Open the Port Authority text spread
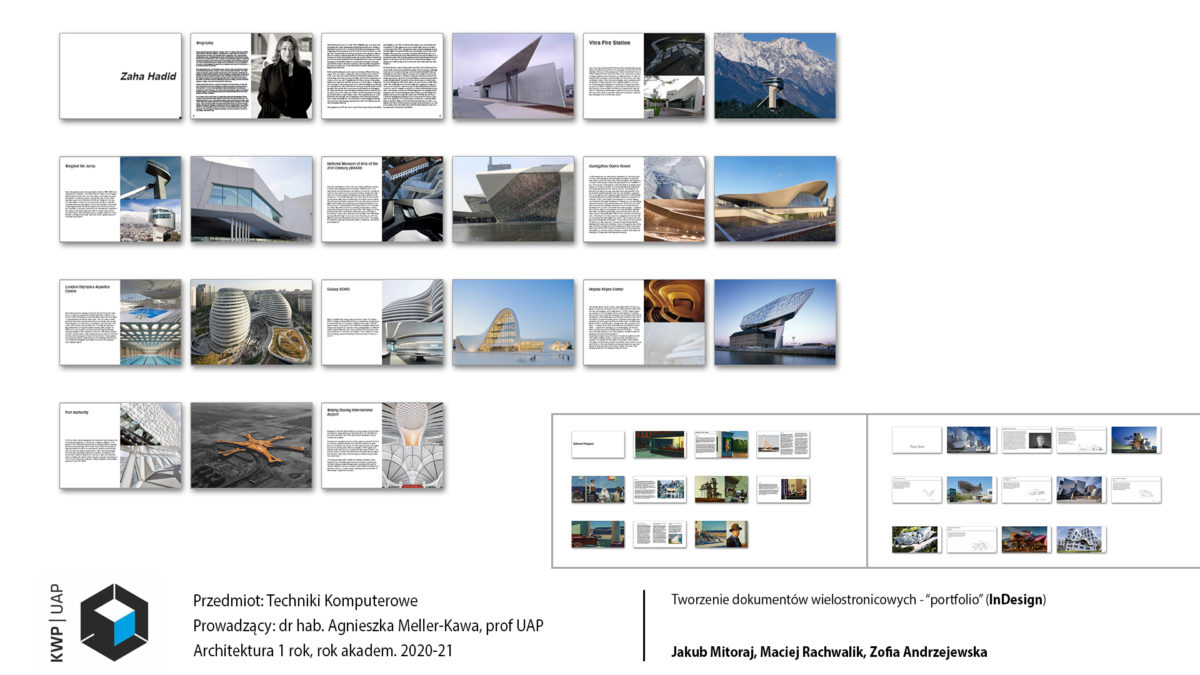1200x675 pixels. [120, 445]
